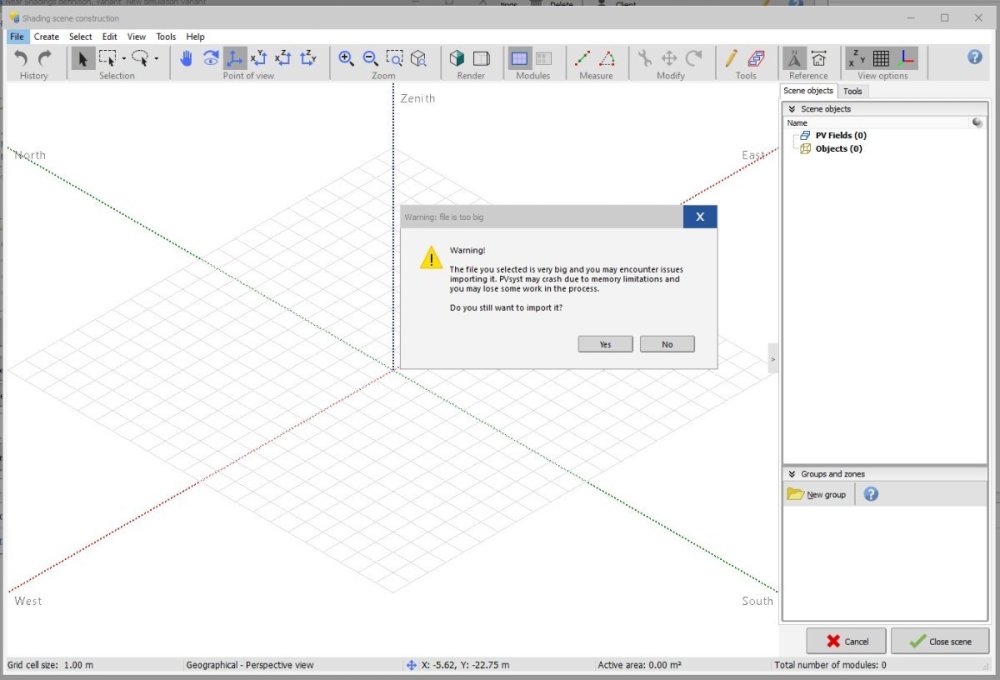The image size is (1000, 680).
Task: Click the Undo arrow in History group
Action: click(x=20, y=58)
